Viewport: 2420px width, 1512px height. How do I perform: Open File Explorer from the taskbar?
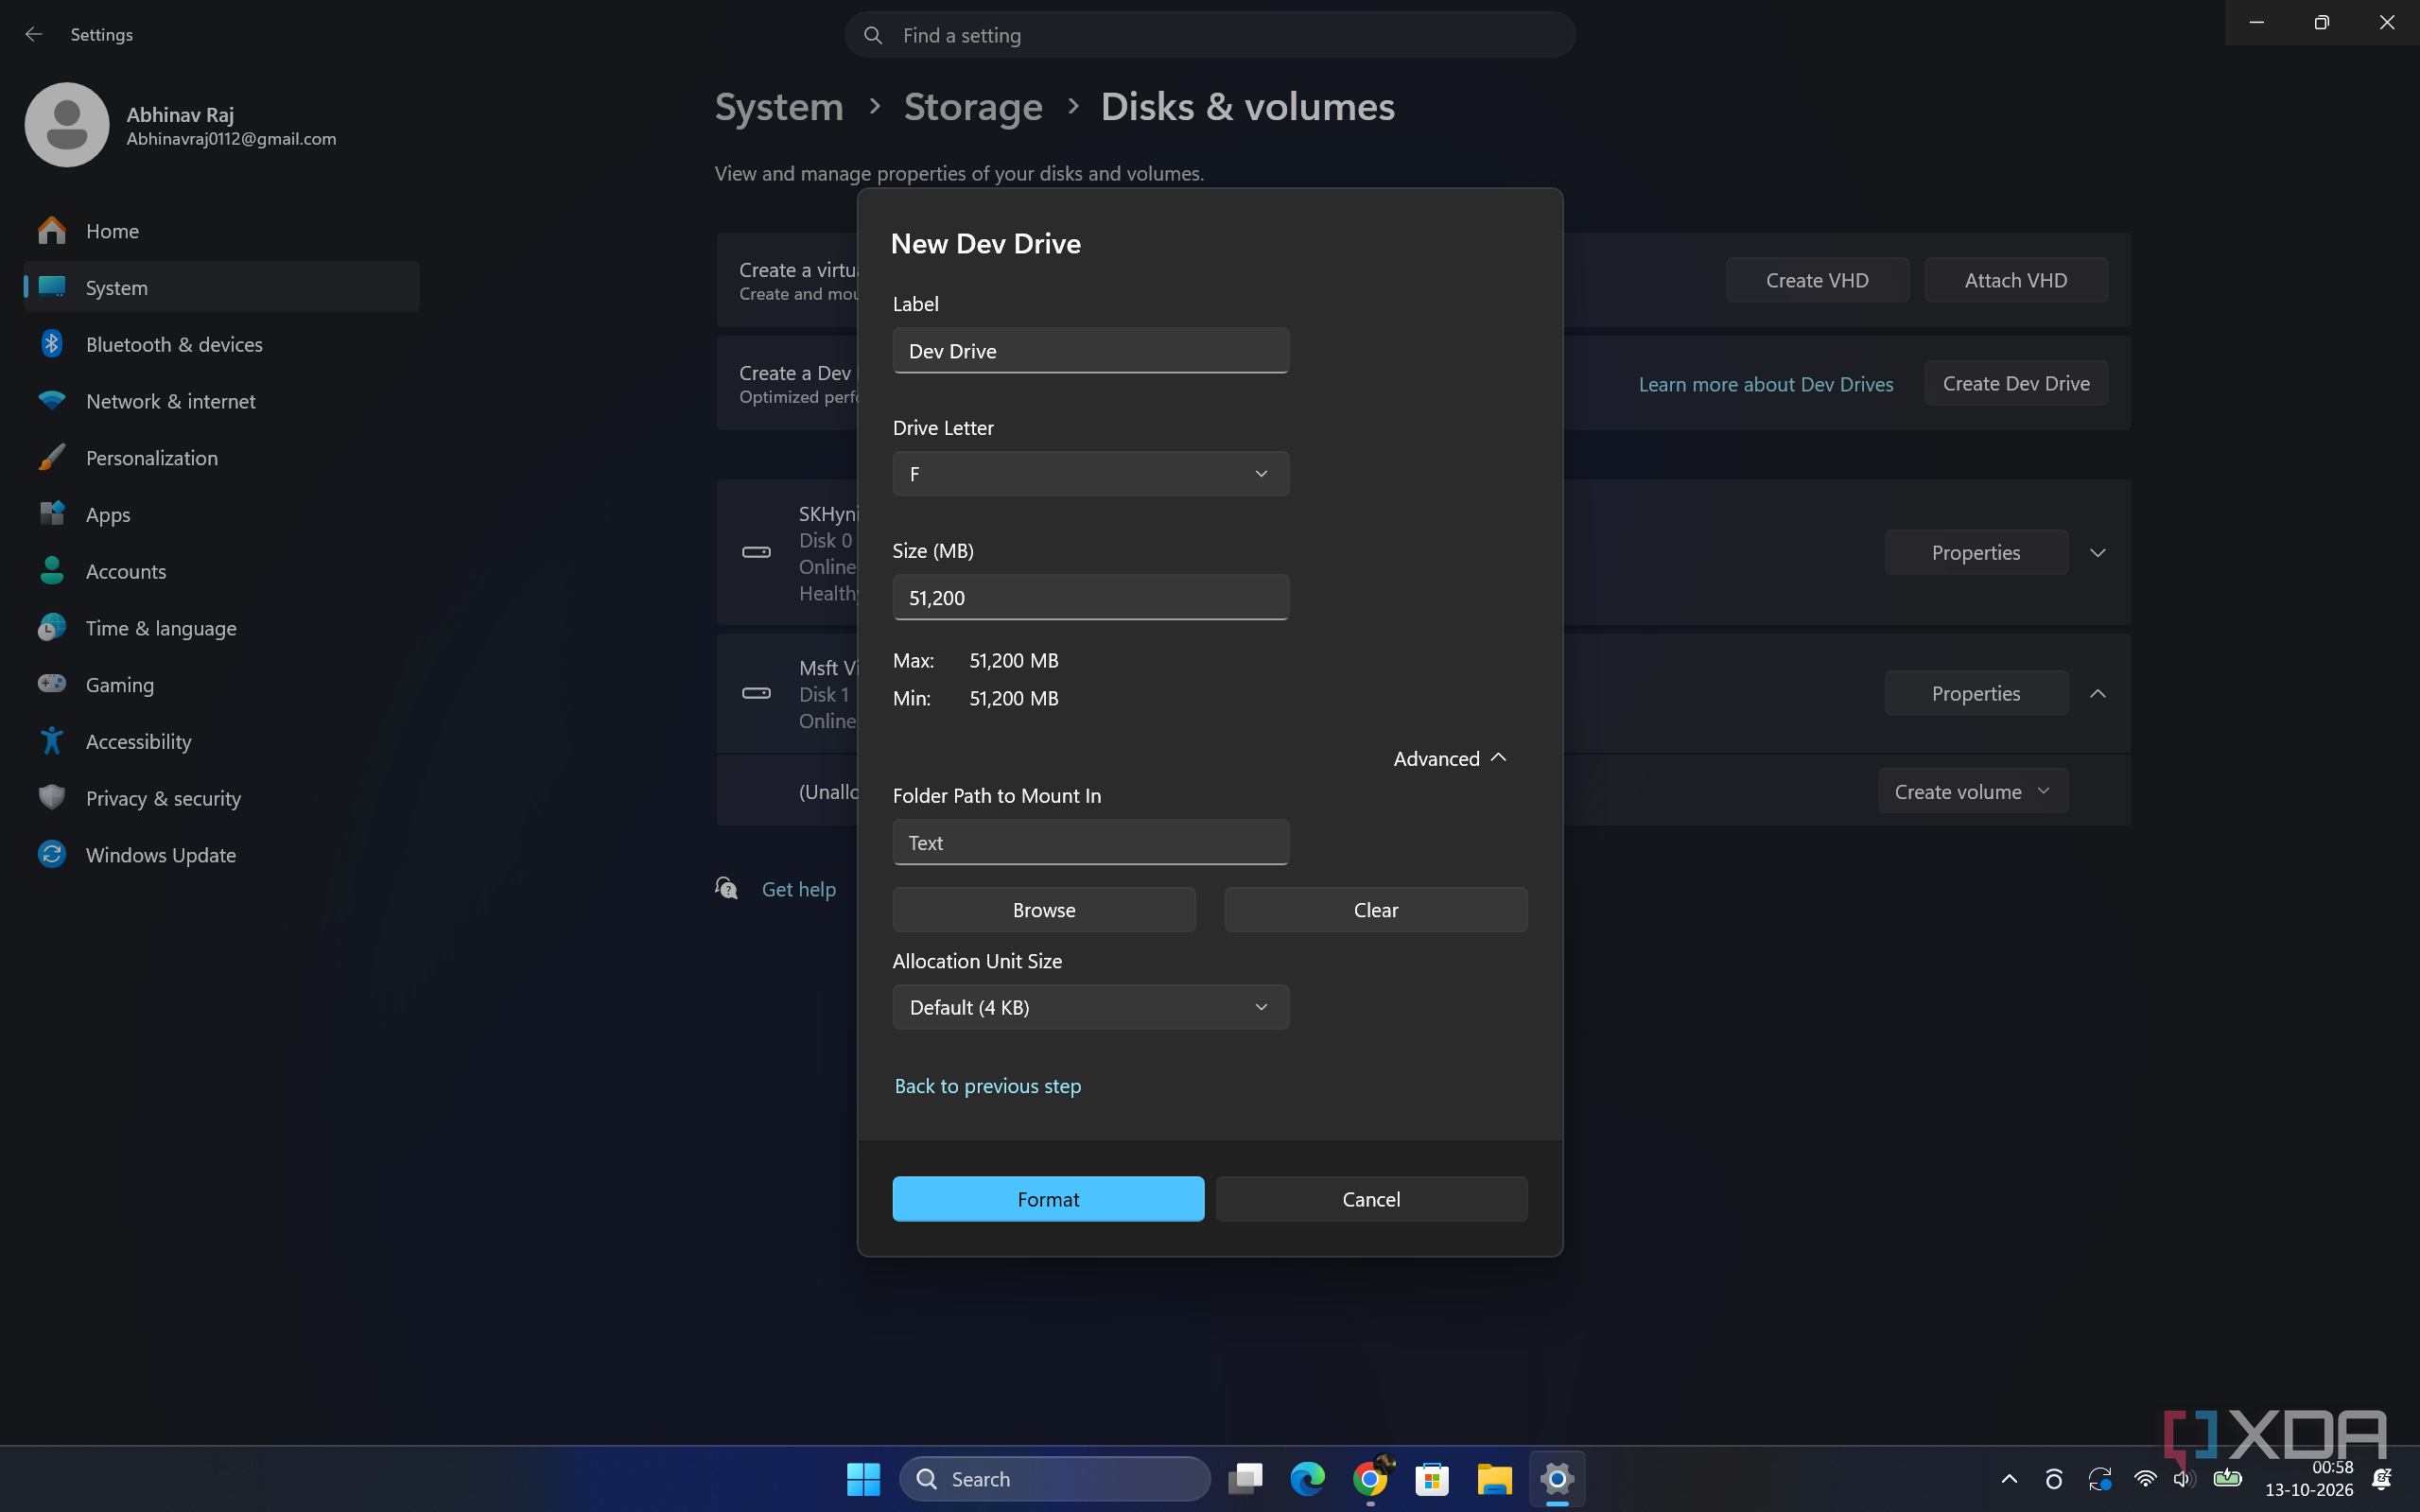[1494, 1478]
